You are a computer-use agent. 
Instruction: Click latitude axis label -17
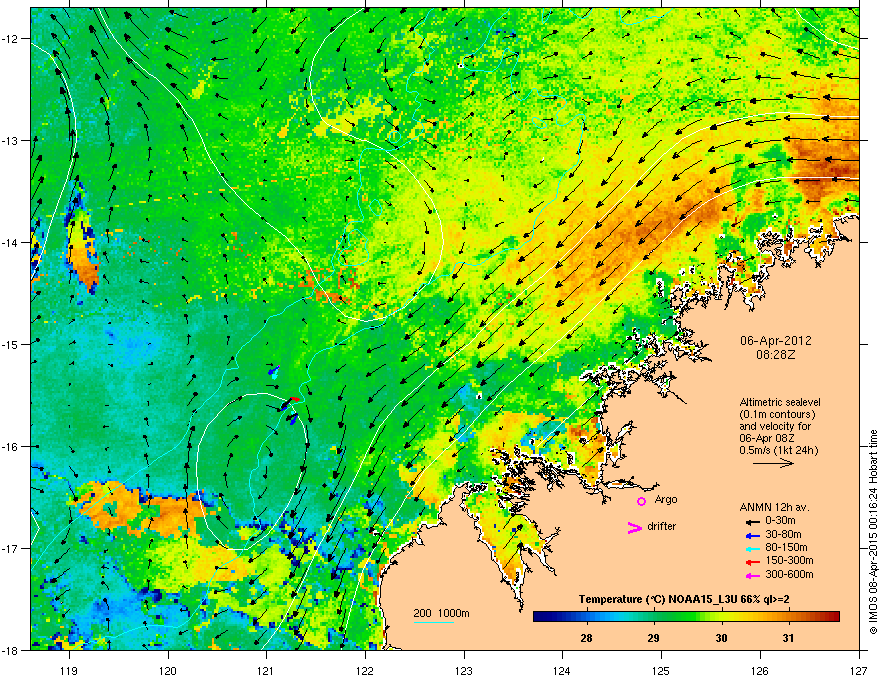point(10,548)
